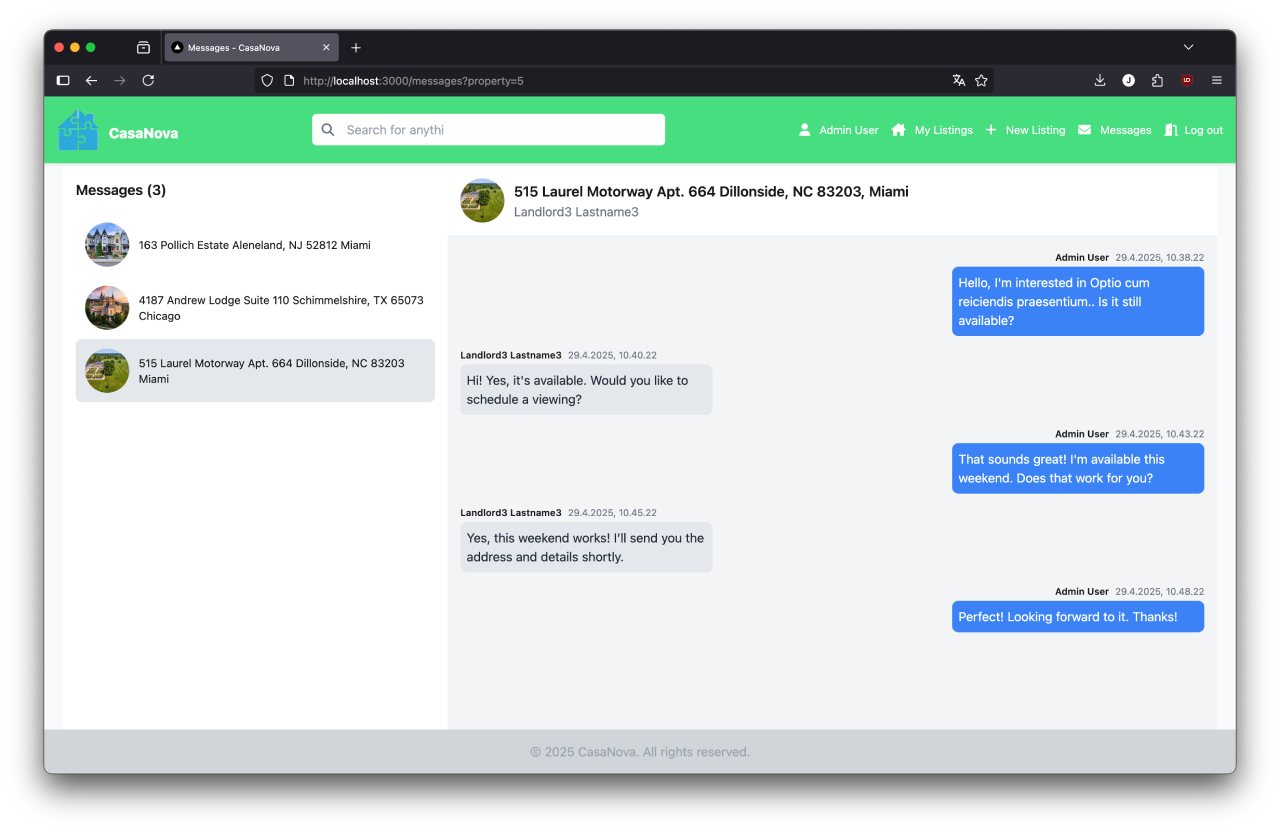Open the browser hamburger application menu
Viewport: 1280px width, 832px height.
click(x=1217, y=80)
